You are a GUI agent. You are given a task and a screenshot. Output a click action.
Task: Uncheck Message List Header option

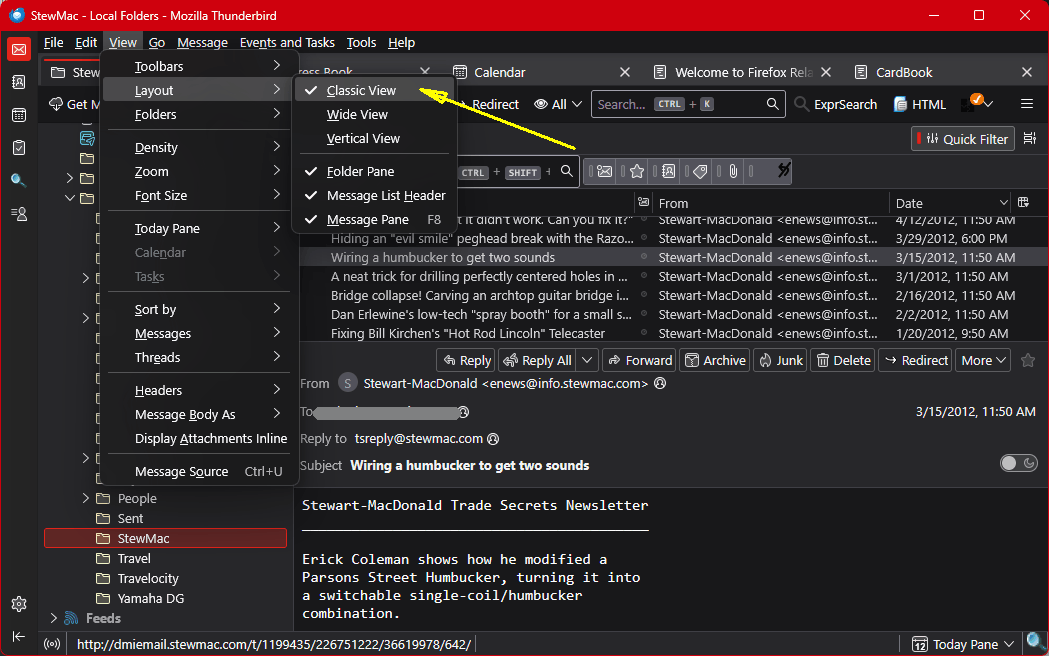click(x=385, y=196)
